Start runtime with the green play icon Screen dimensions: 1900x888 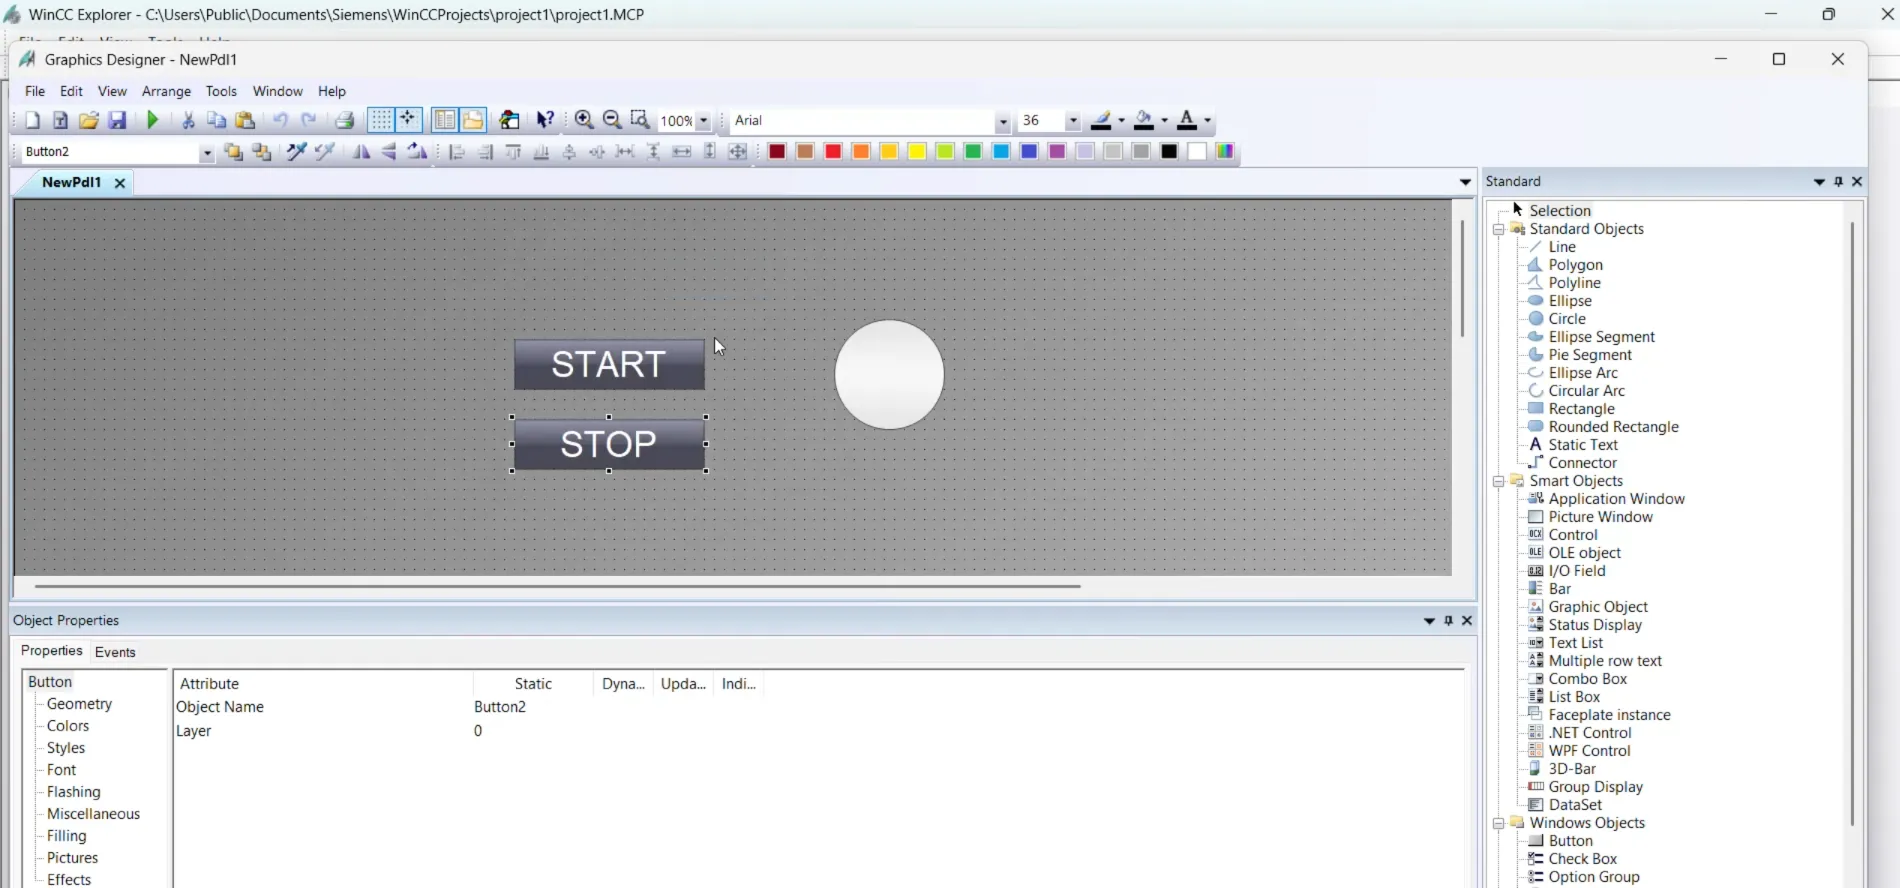point(153,120)
